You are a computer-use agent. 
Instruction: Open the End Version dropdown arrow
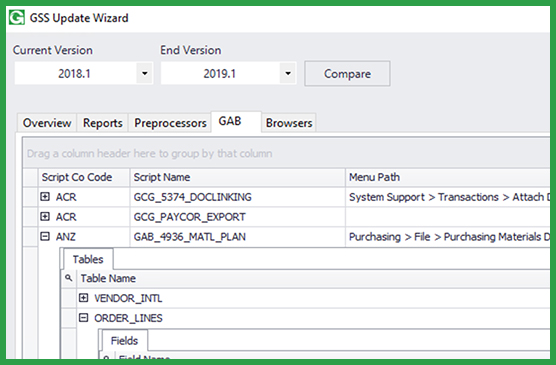point(288,73)
